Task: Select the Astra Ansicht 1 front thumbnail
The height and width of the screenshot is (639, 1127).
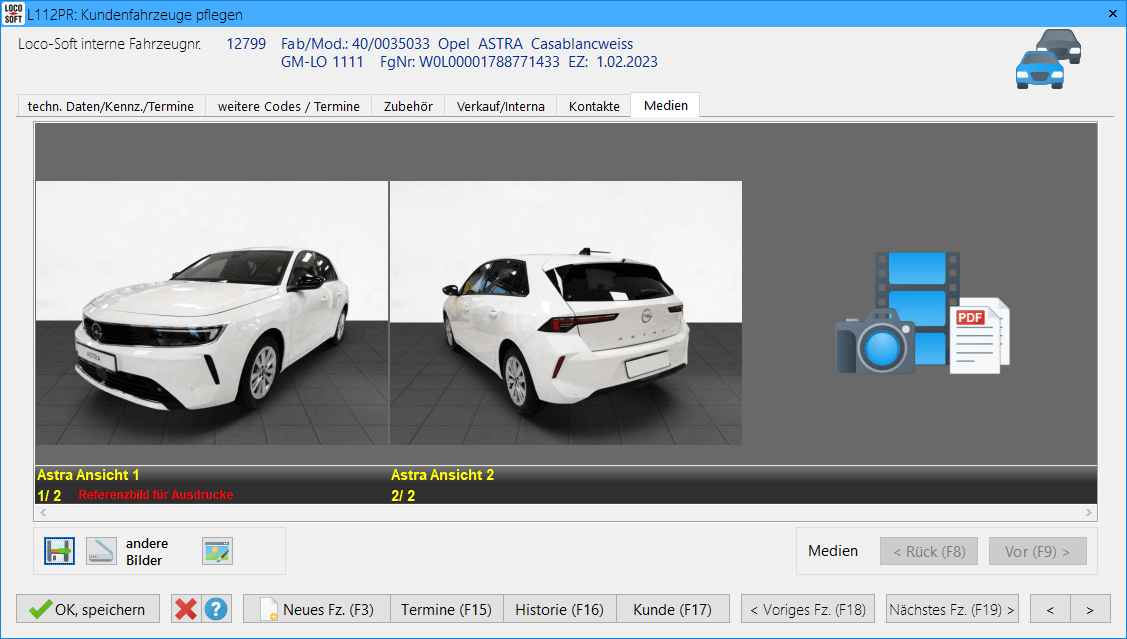Action: [211, 312]
